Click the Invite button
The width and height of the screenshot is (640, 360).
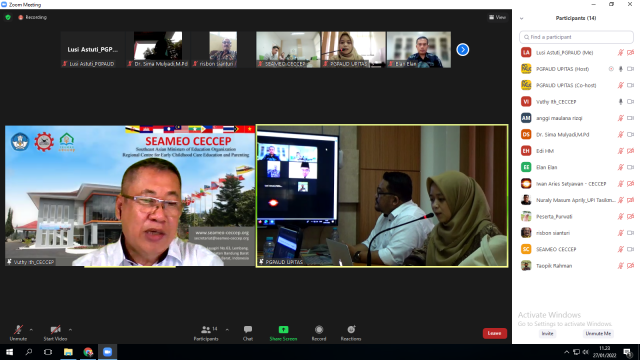coord(547,333)
